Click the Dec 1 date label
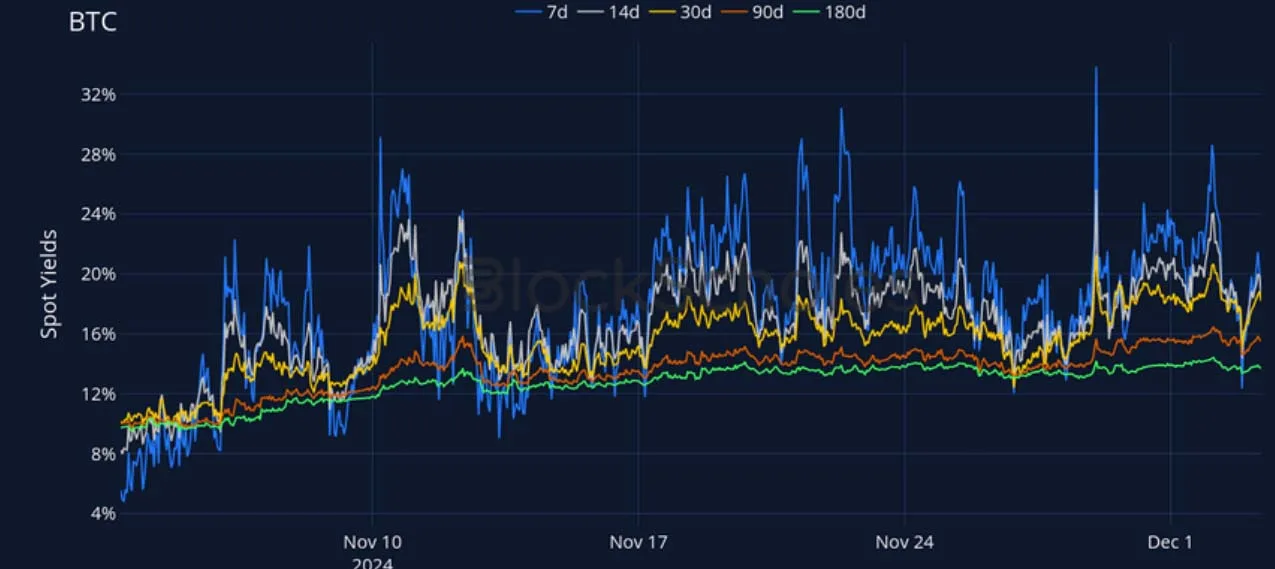1275x569 pixels. [1170, 542]
